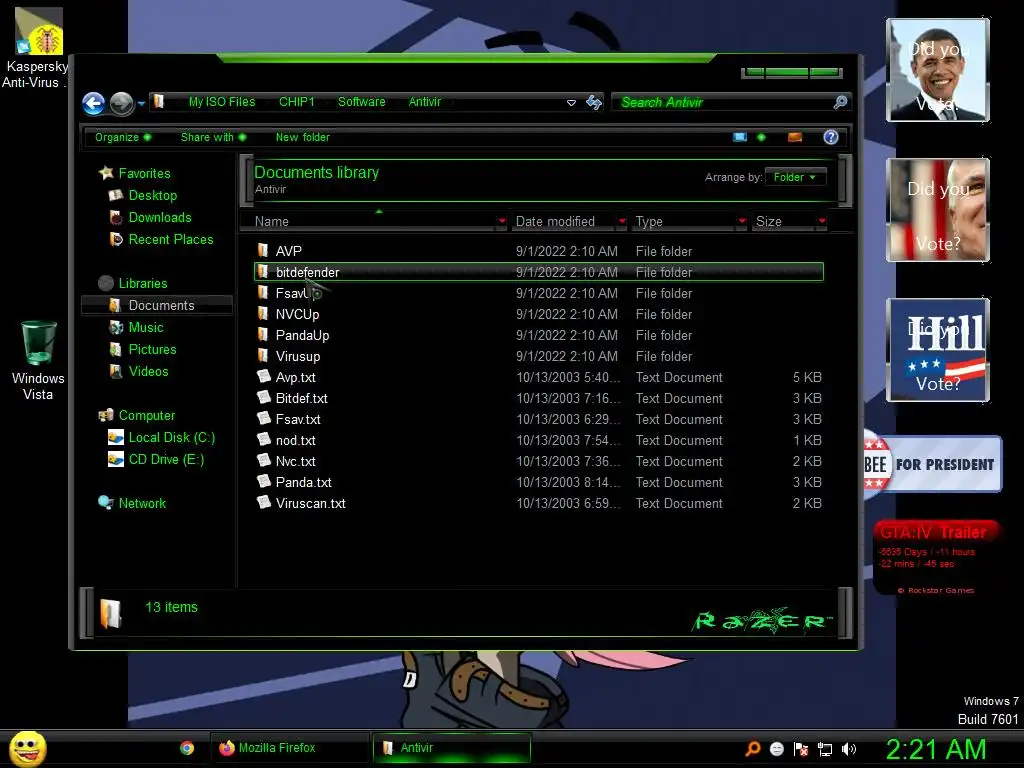Open recent pages dropdown beside Forward arrow
1024x768 pixels.
(141, 103)
